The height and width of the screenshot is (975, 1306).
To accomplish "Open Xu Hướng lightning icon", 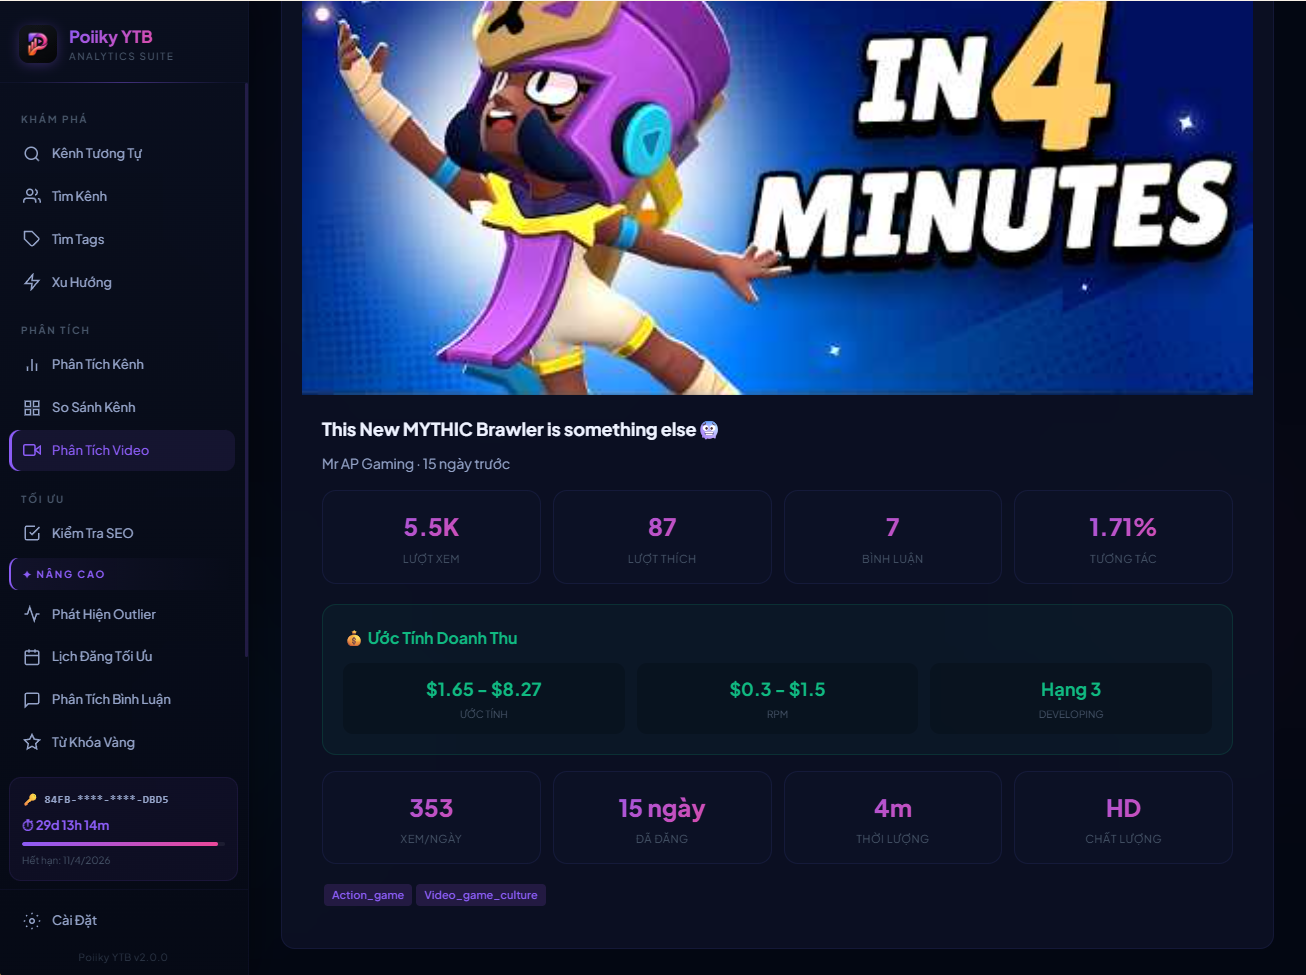I will click(x=32, y=283).
